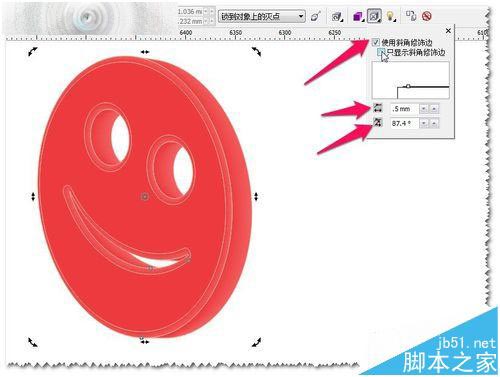The image size is (500, 377).
Task: Click the copy extrusion properties icon
Action: (411, 16)
